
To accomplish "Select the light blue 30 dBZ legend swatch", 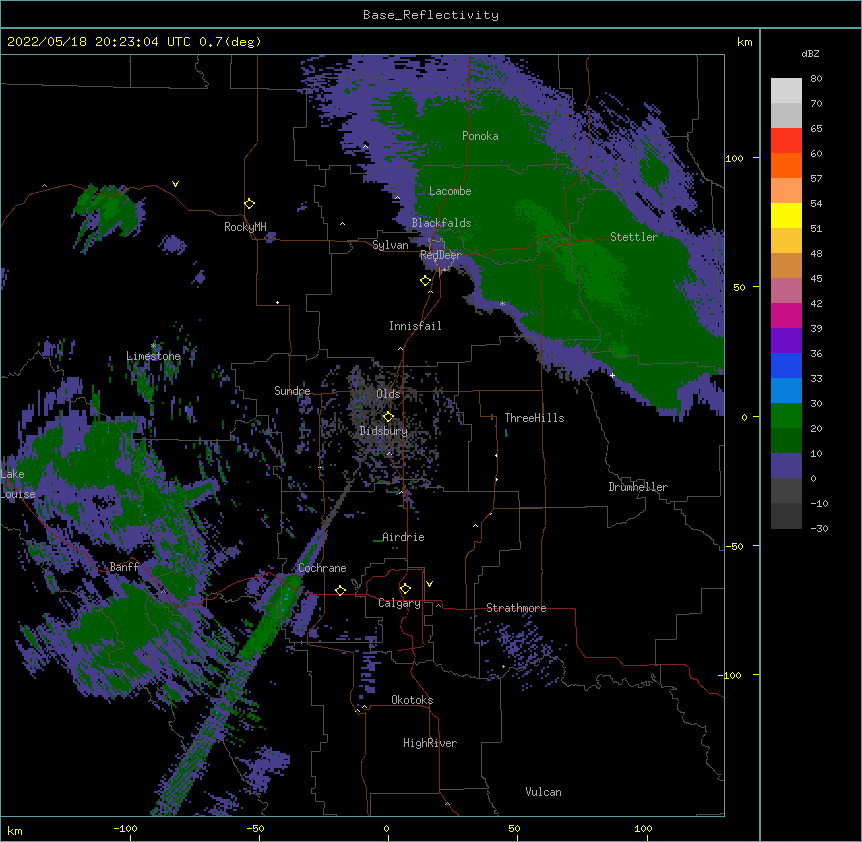I will coord(786,390).
